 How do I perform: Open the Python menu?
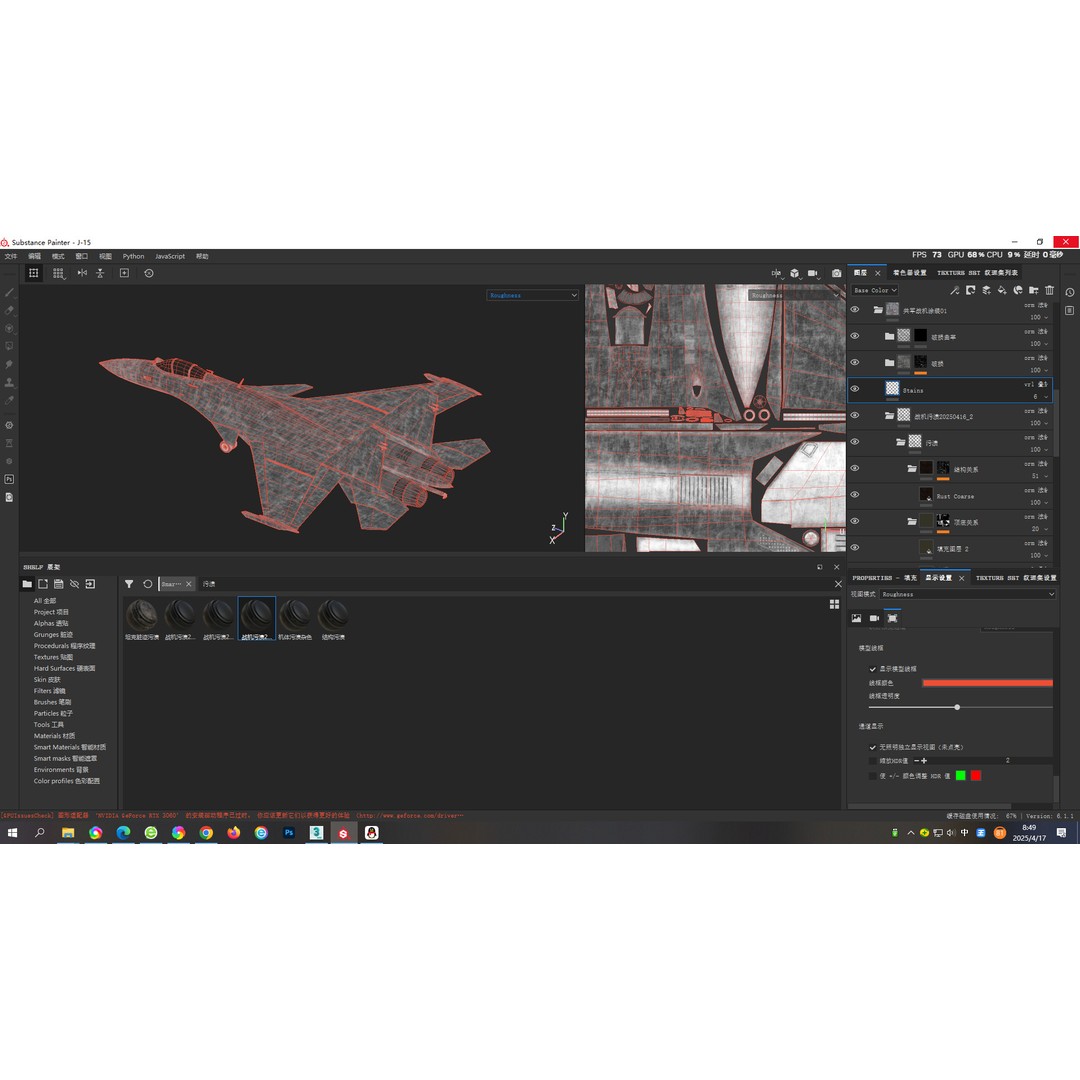click(x=134, y=256)
